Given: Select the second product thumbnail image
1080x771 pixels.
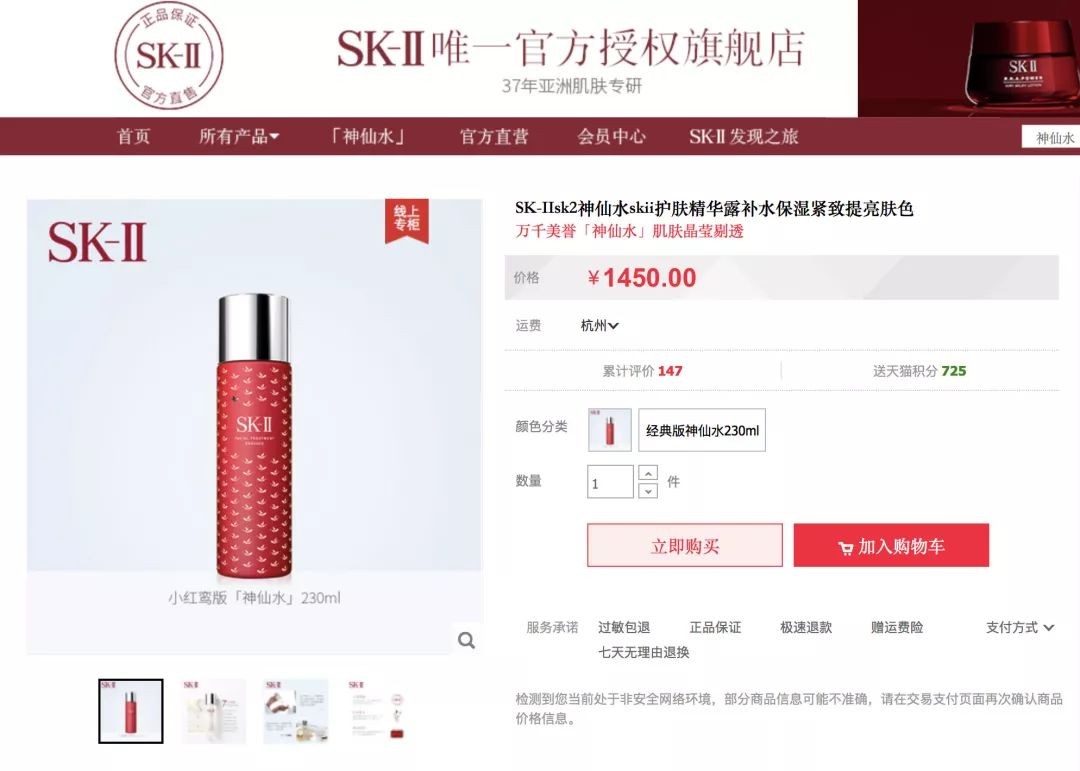Looking at the screenshot, I should click(214, 711).
